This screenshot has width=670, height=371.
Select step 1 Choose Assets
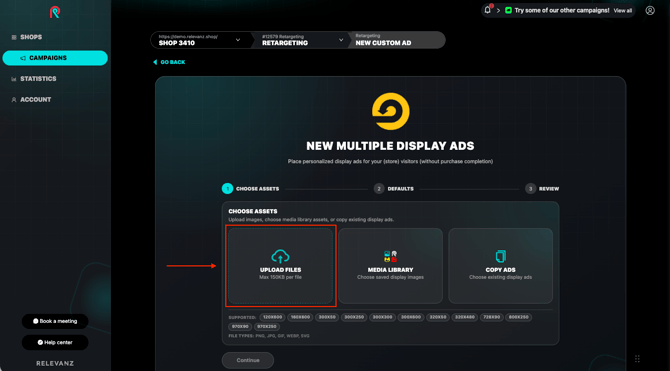250,188
